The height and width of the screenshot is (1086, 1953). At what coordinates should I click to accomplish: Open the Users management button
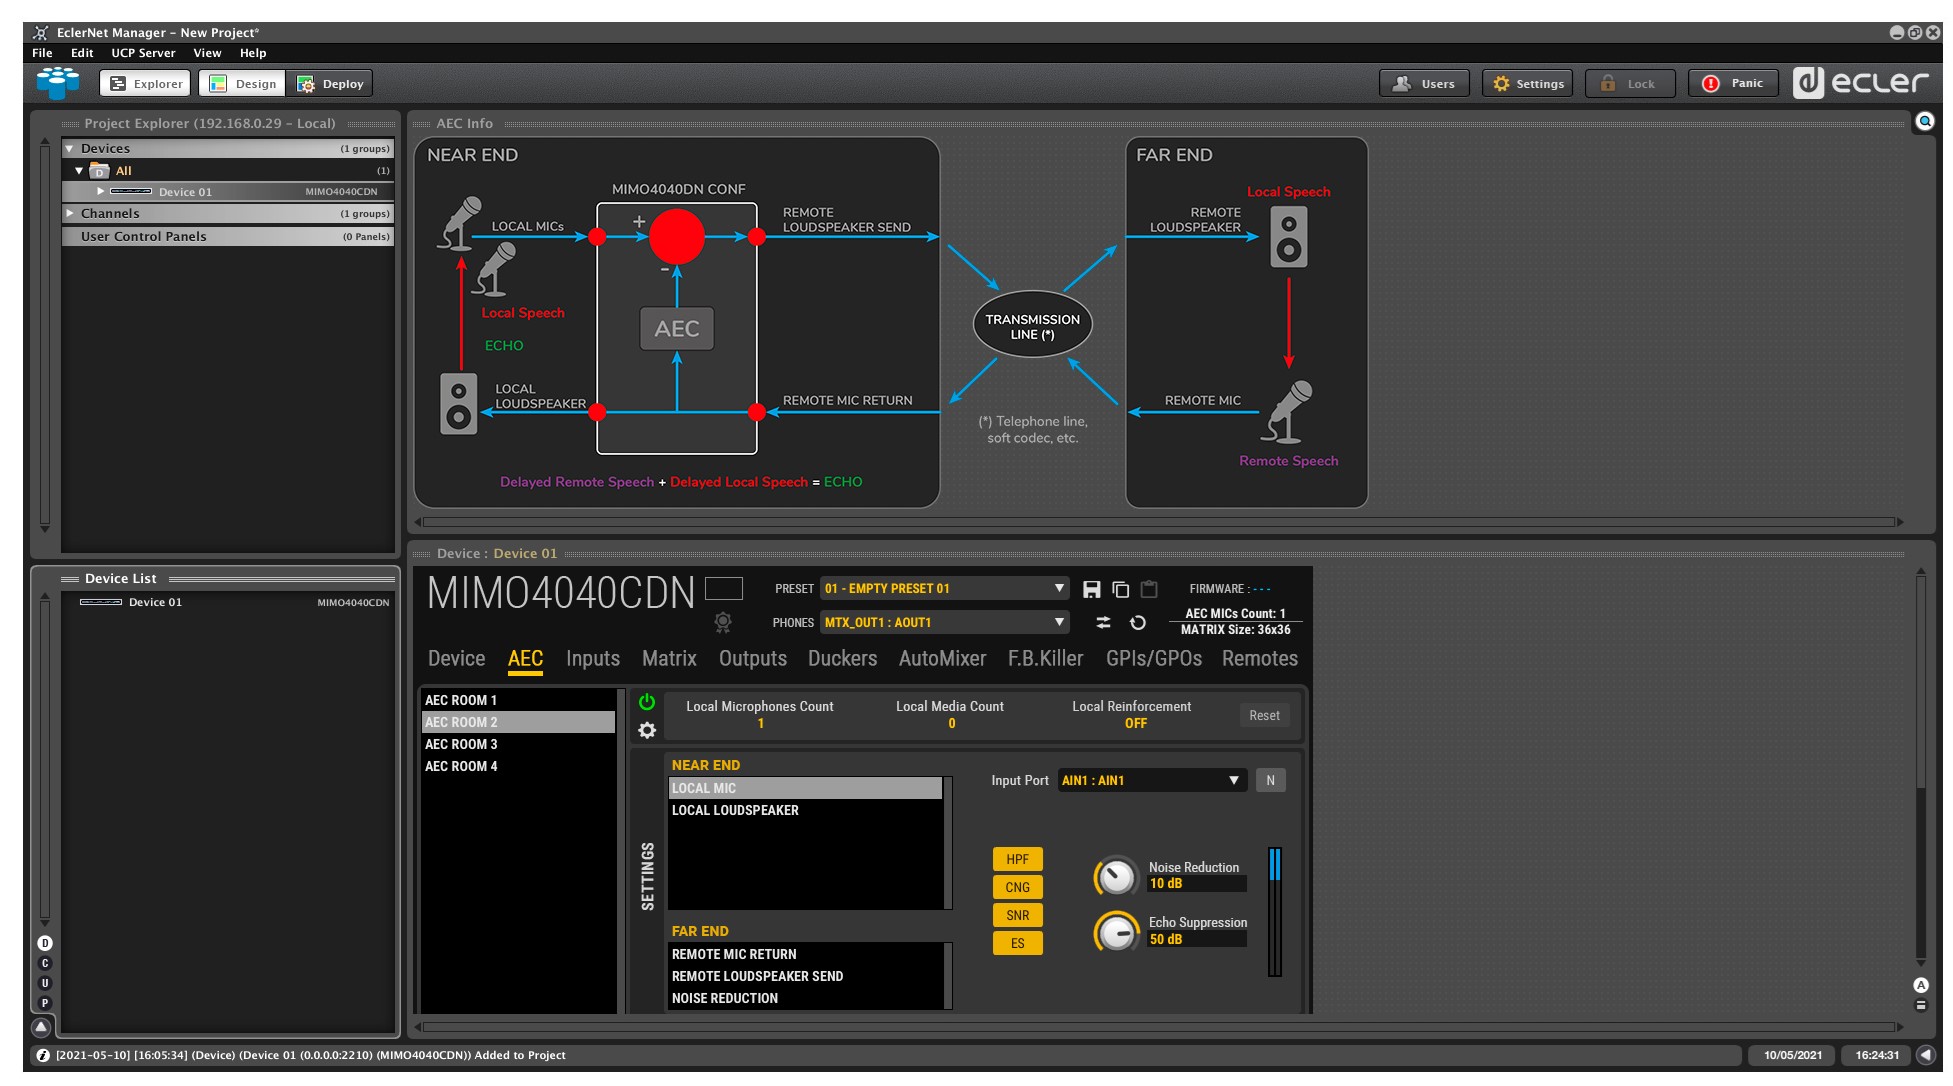[1424, 84]
